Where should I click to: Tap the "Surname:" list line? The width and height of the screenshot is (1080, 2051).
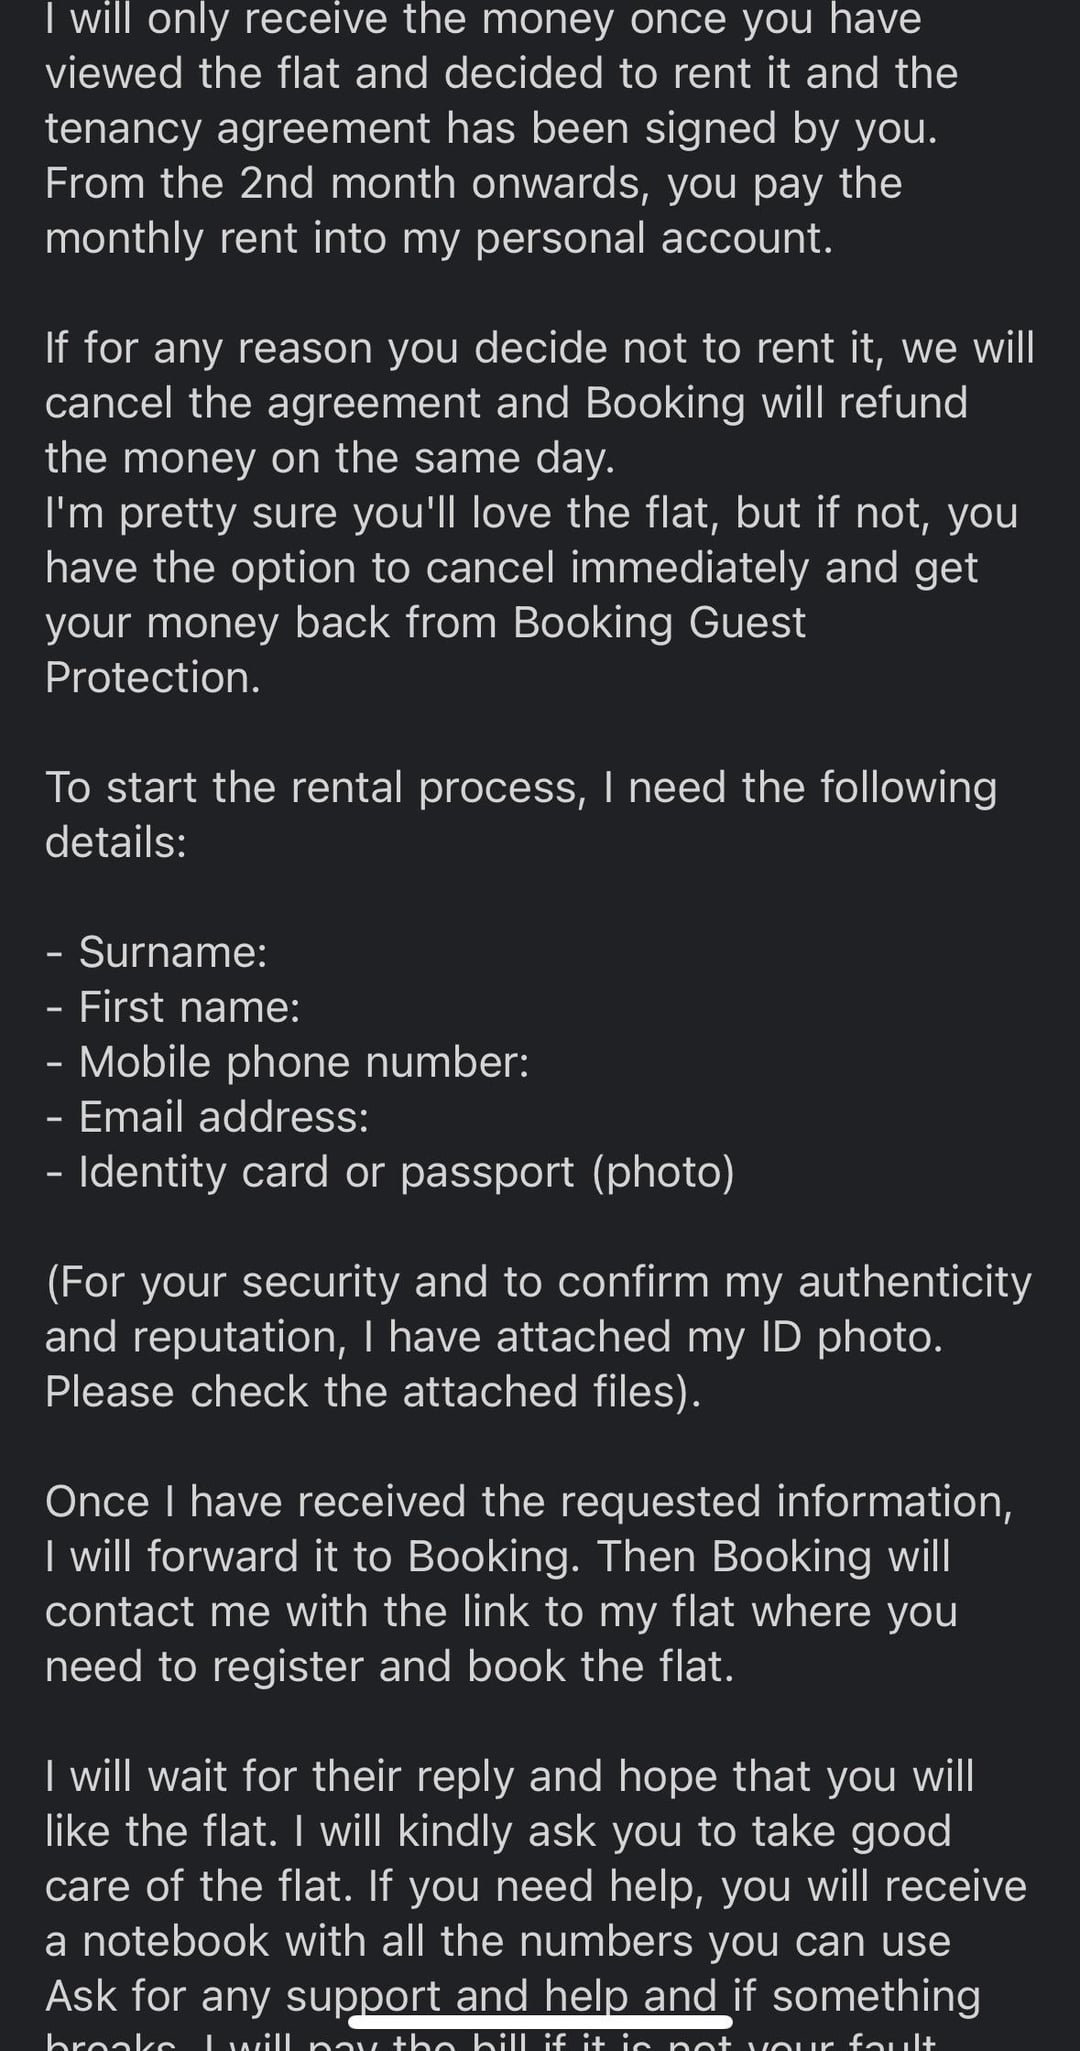157,951
